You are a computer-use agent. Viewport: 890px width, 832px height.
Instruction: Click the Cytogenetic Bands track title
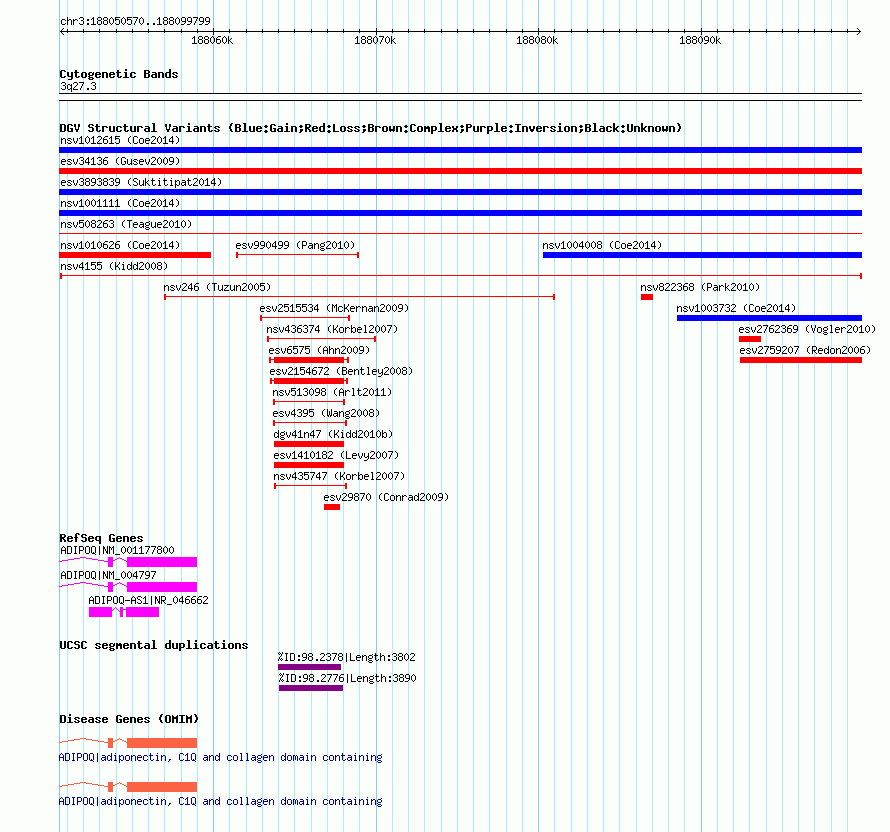(119, 74)
